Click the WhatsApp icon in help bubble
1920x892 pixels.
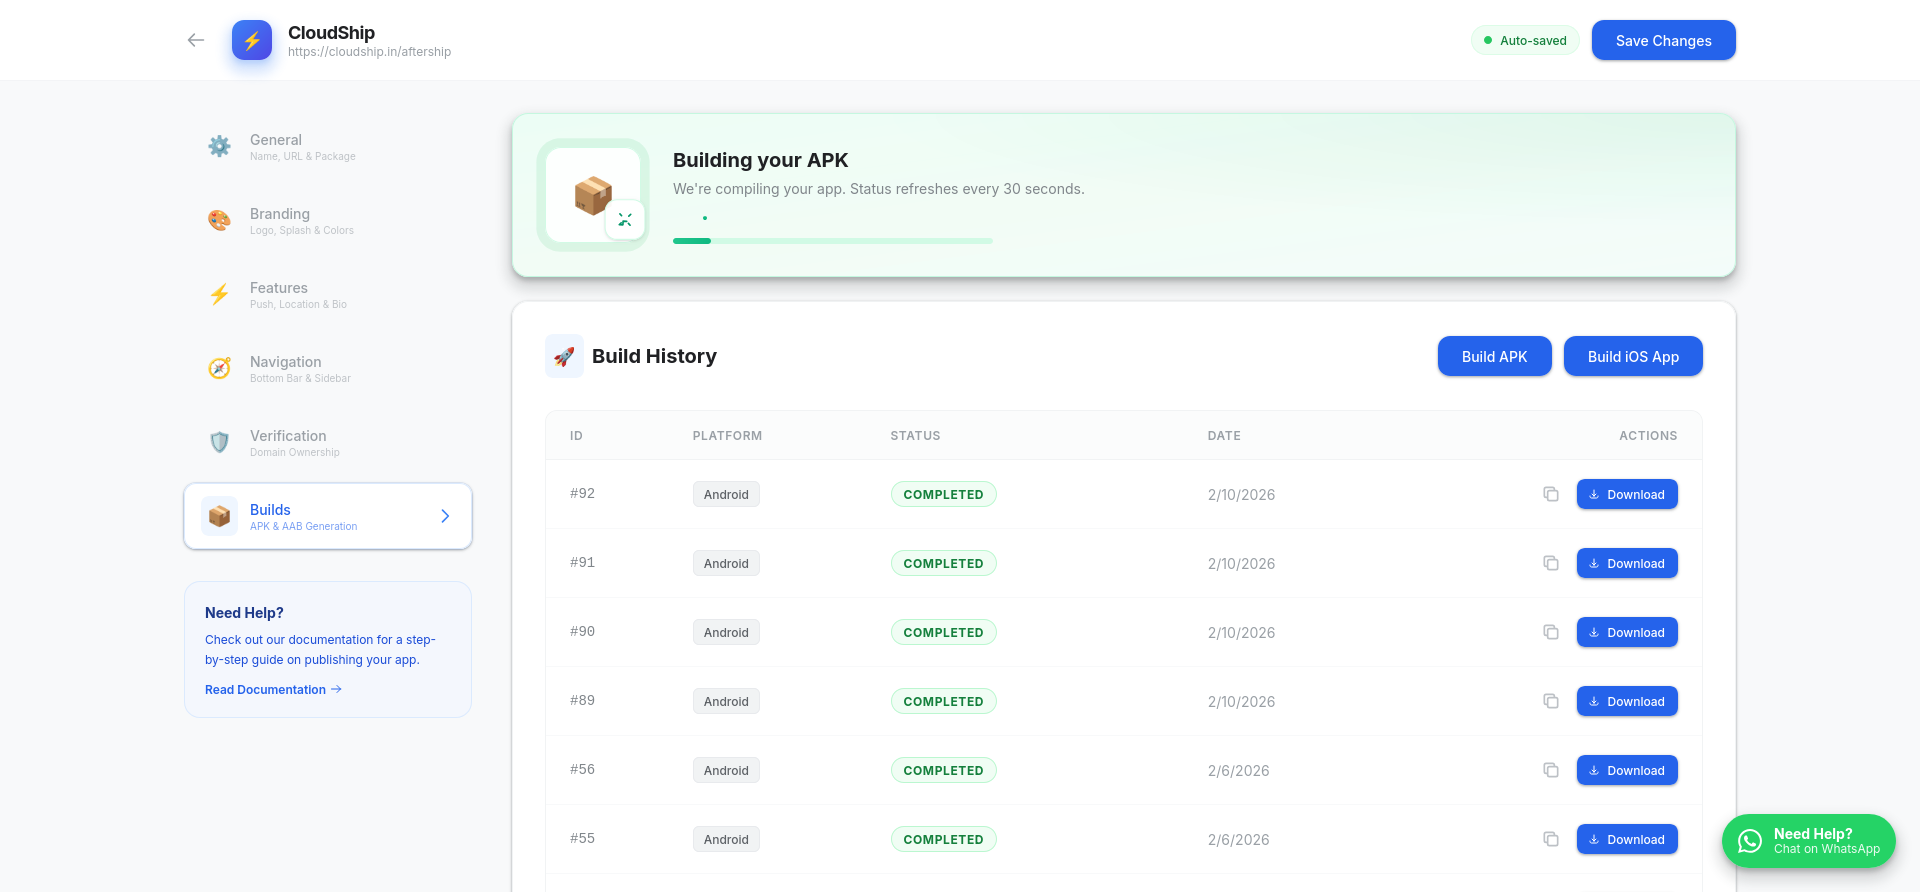(x=1750, y=841)
